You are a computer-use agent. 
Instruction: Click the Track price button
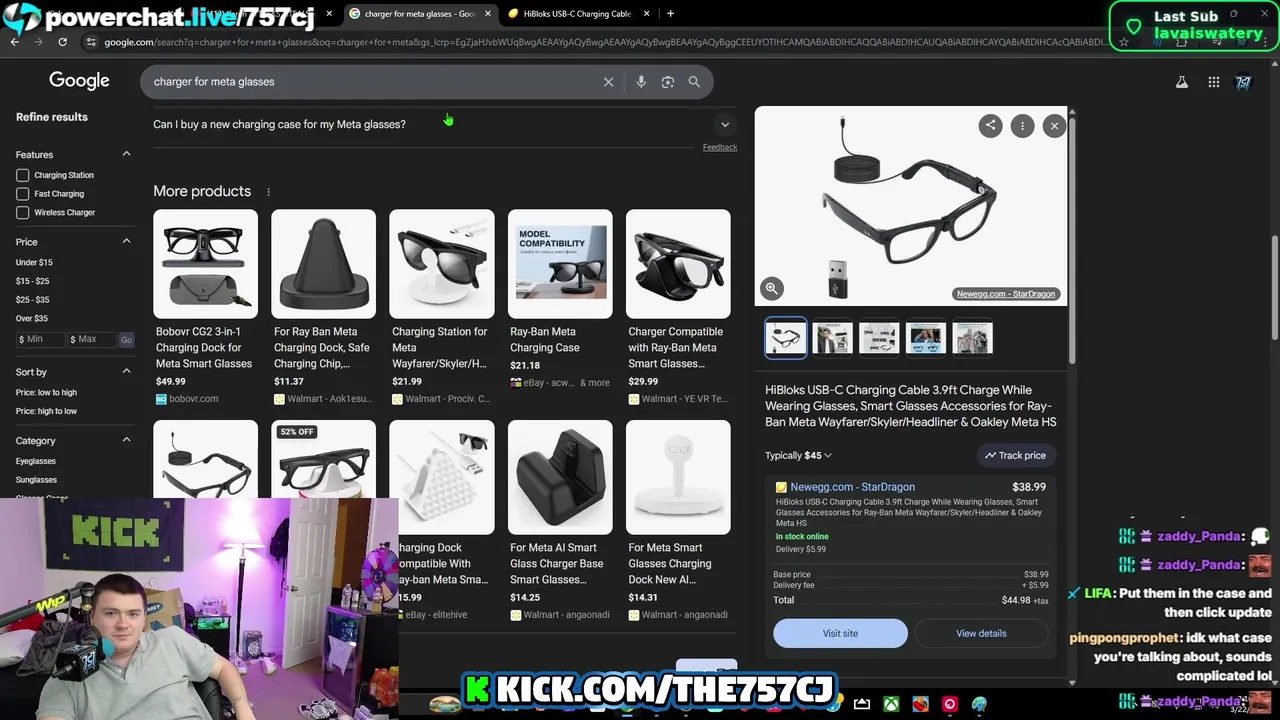tap(1015, 455)
